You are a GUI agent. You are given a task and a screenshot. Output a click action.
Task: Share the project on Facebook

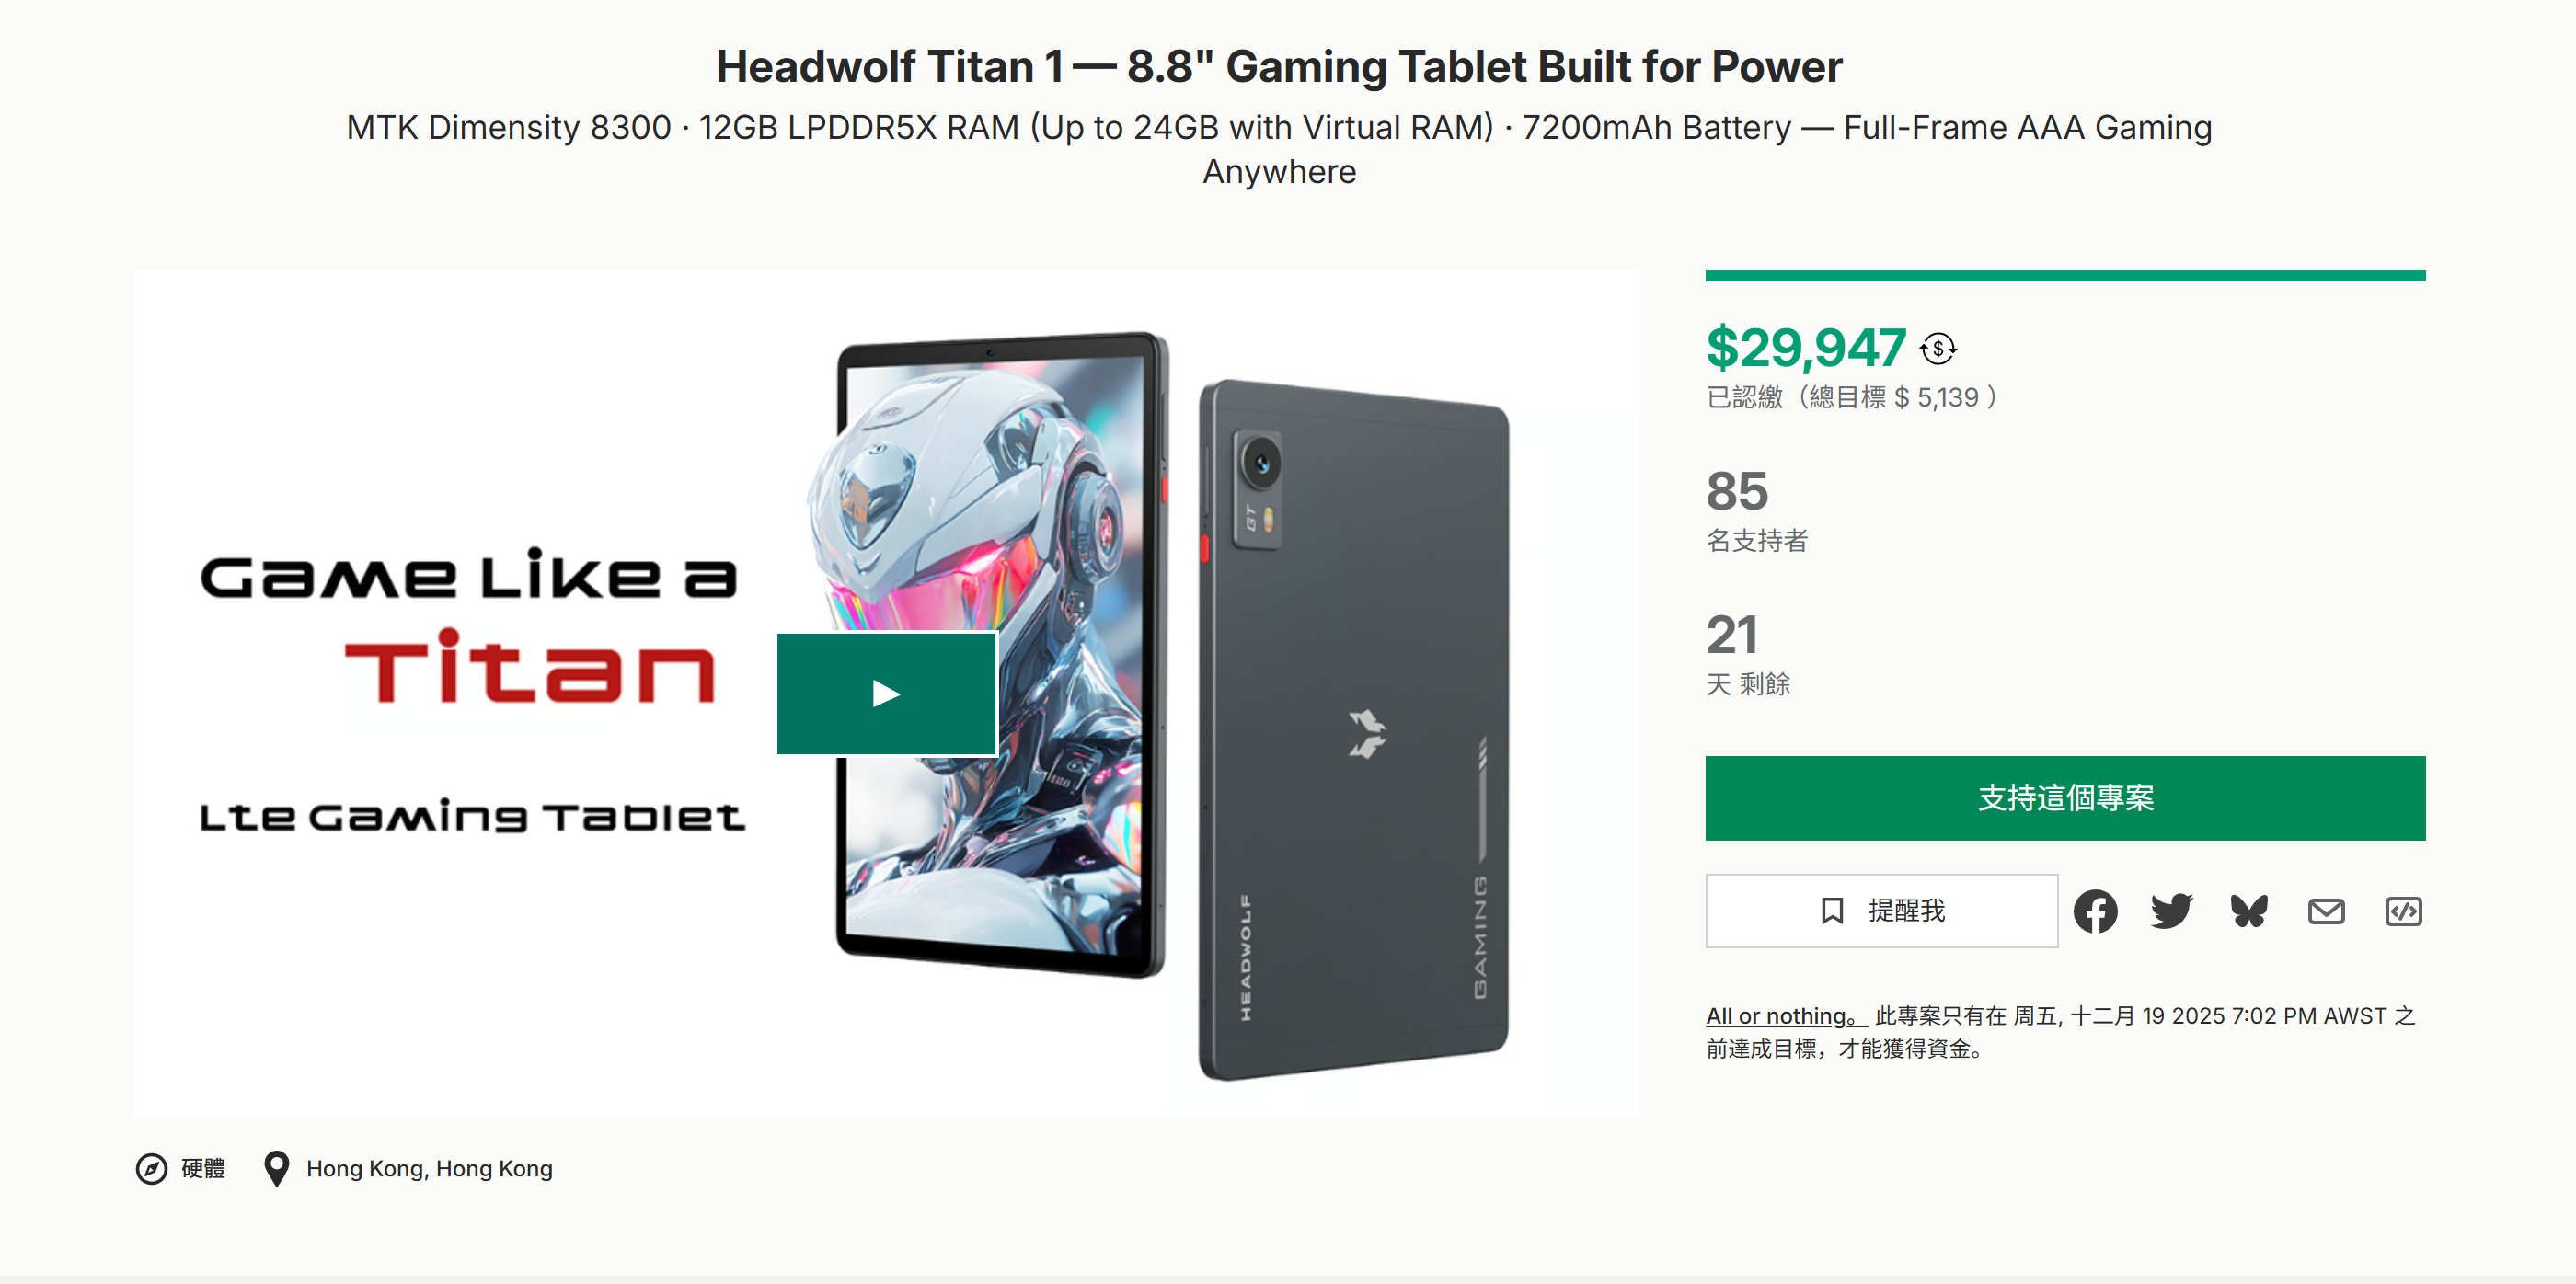pos(2094,911)
